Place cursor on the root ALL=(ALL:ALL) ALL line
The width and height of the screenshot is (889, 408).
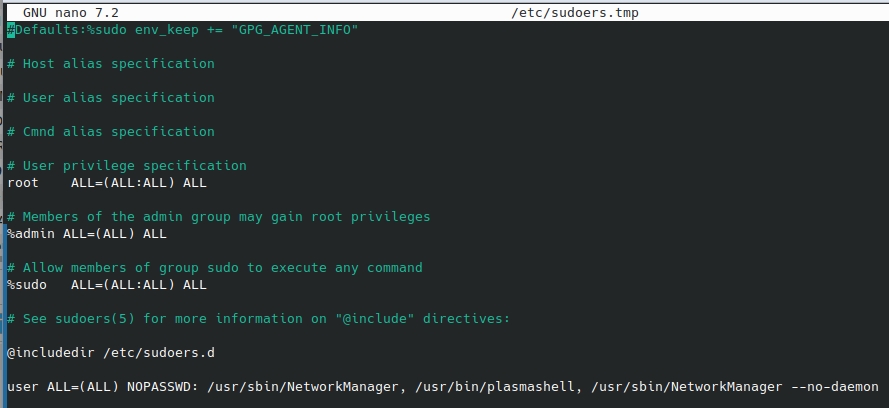pos(107,182)
